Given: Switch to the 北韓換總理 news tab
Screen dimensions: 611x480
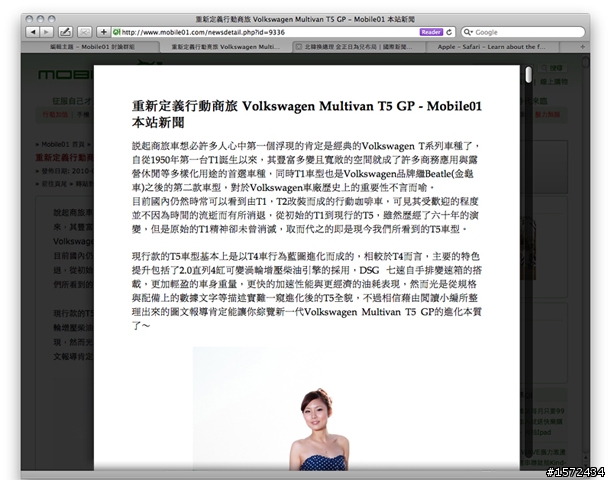Looking at the screenshot, I should [359, 47].
